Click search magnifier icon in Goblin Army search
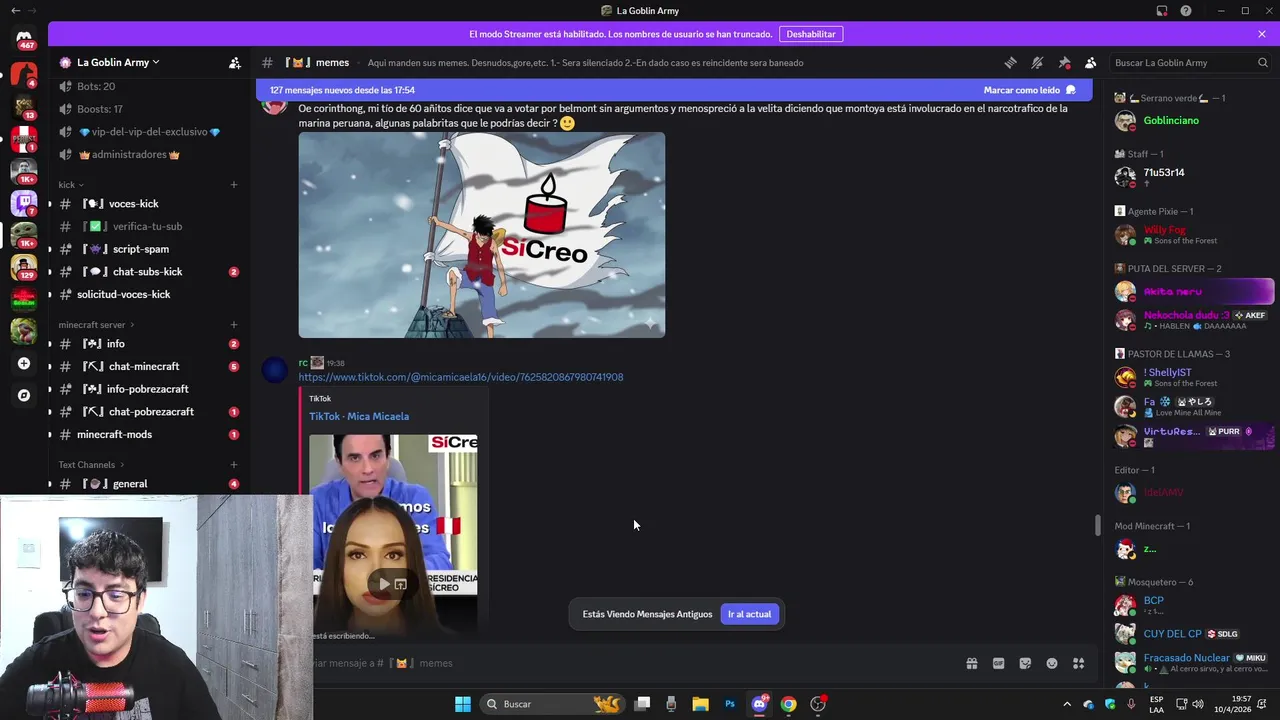 click(x=1262, y=62)
